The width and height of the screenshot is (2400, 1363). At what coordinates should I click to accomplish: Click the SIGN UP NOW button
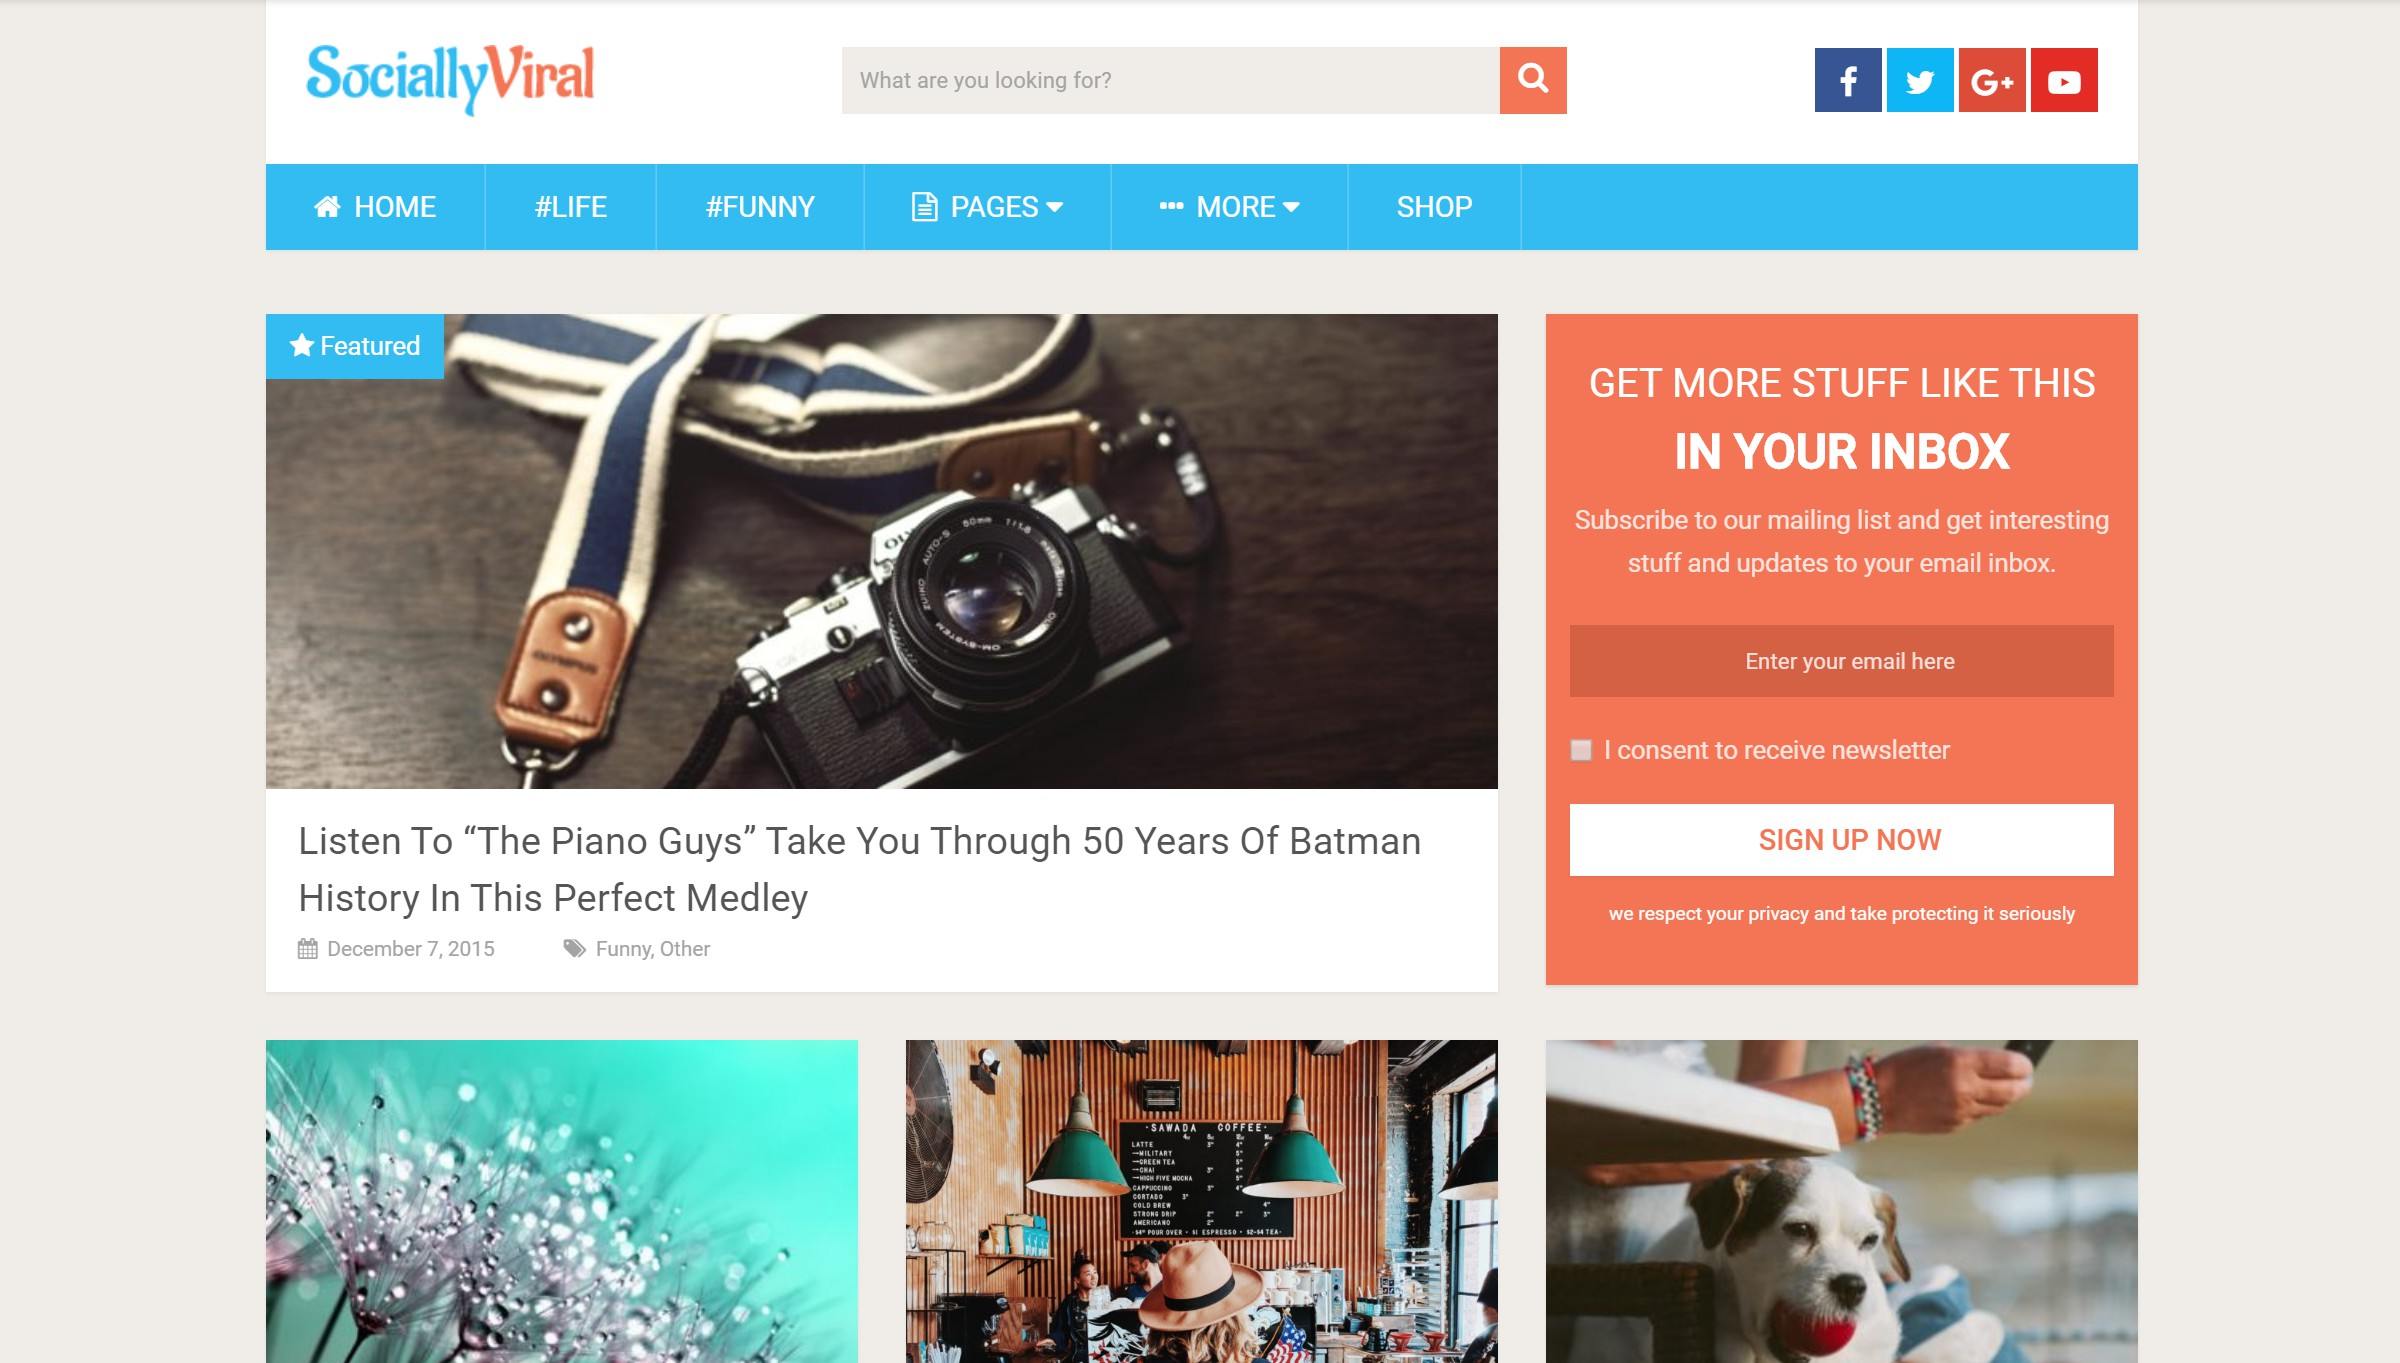click(x=1842, y=840)
